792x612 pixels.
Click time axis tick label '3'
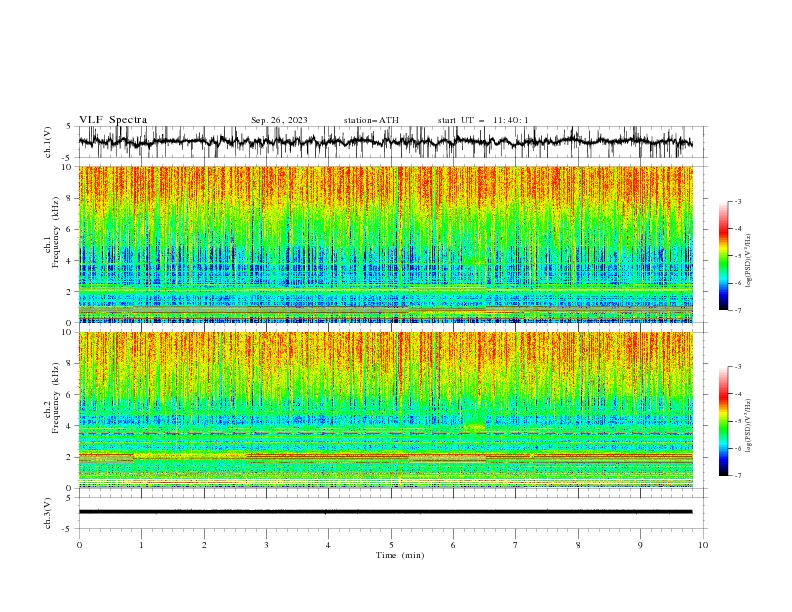pos(266,545)
